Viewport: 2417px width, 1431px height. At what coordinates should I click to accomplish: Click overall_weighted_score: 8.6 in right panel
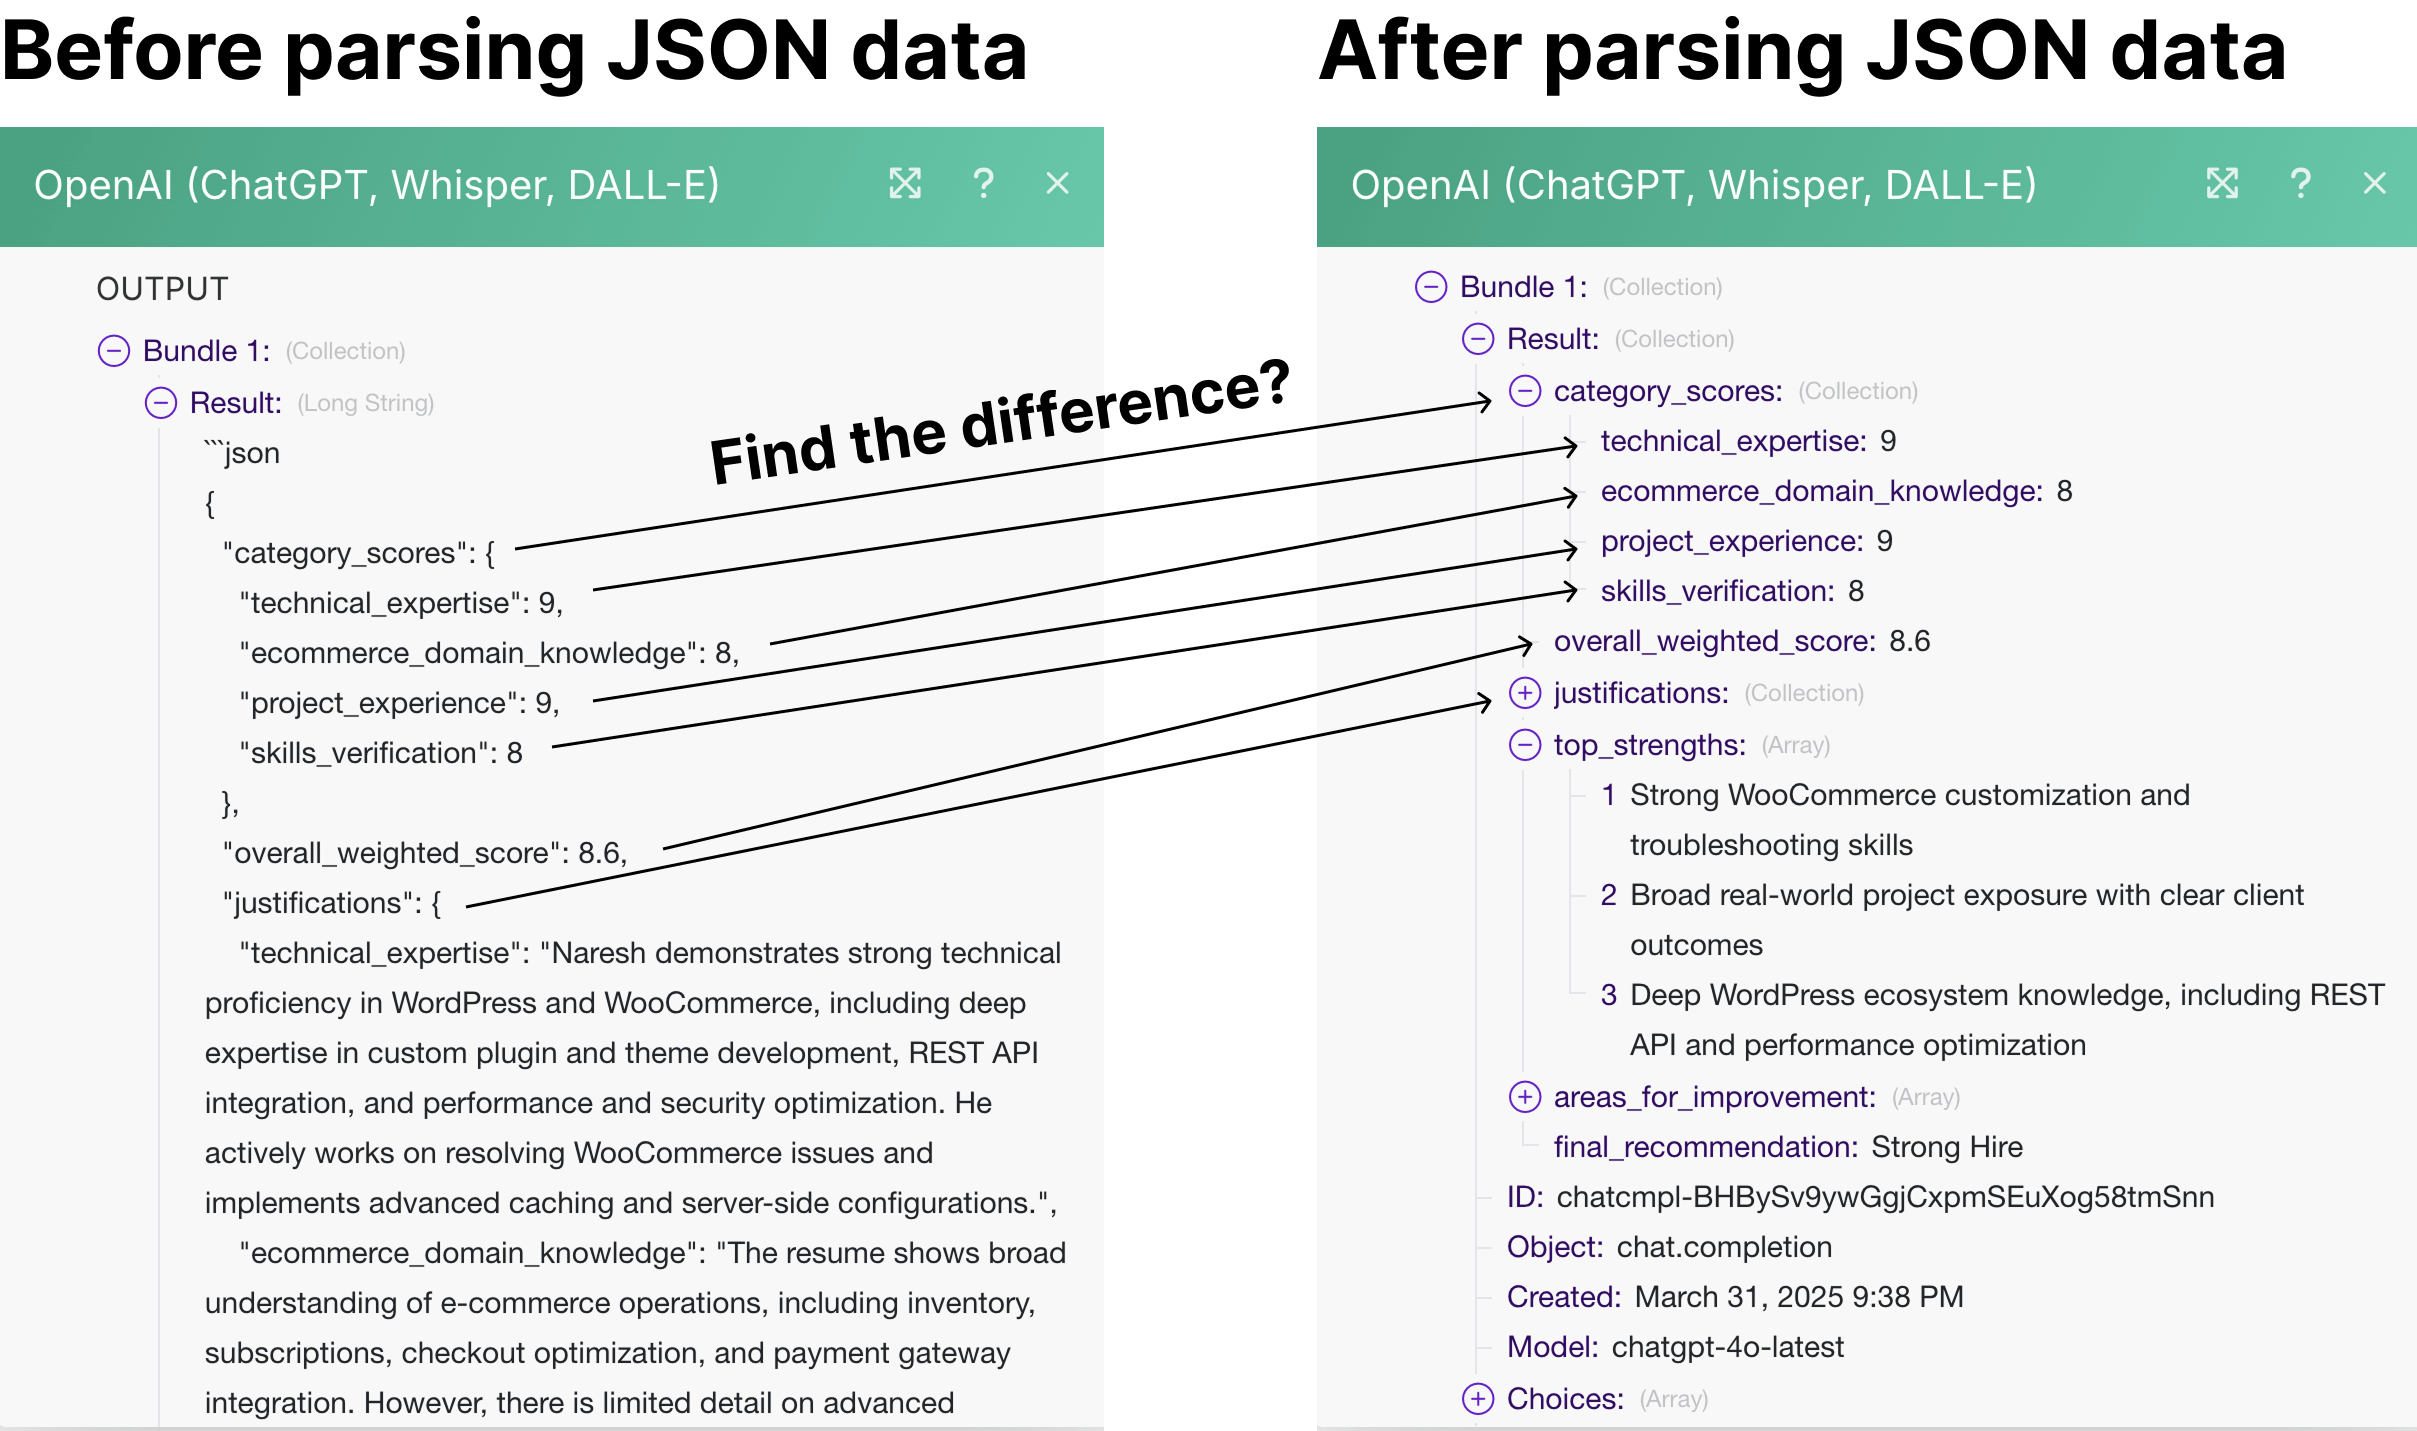click(x=1742, y=641)
